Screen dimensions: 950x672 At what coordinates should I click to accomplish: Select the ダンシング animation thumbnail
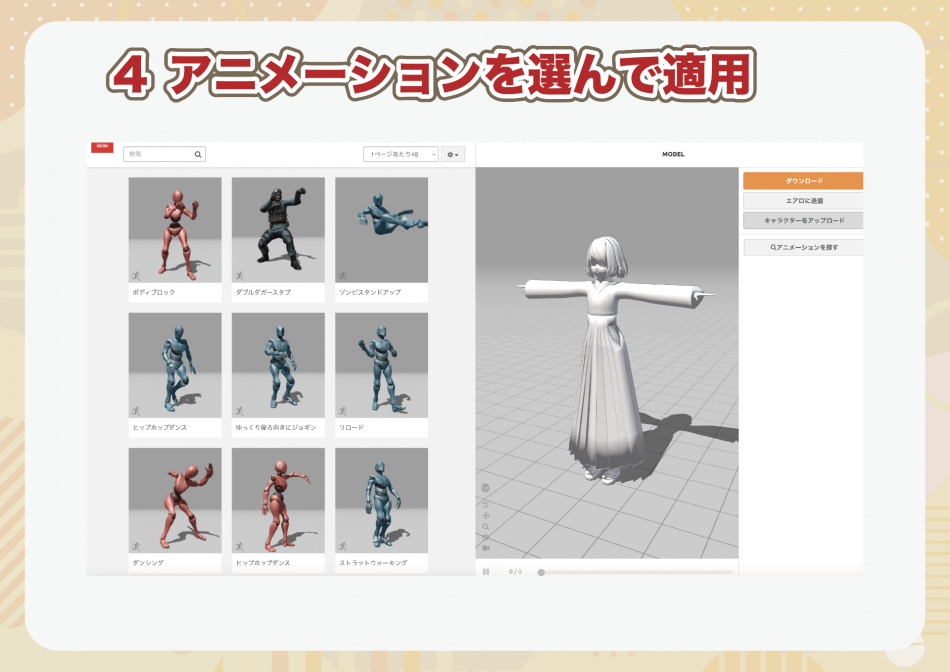(175, 500)
